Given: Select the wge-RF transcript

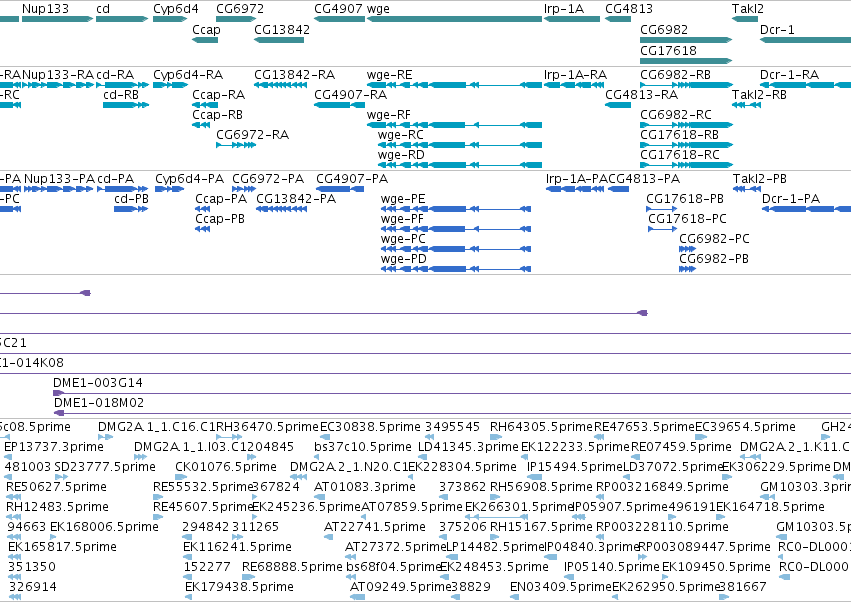Looking at the screenshot, I should 454,125.
